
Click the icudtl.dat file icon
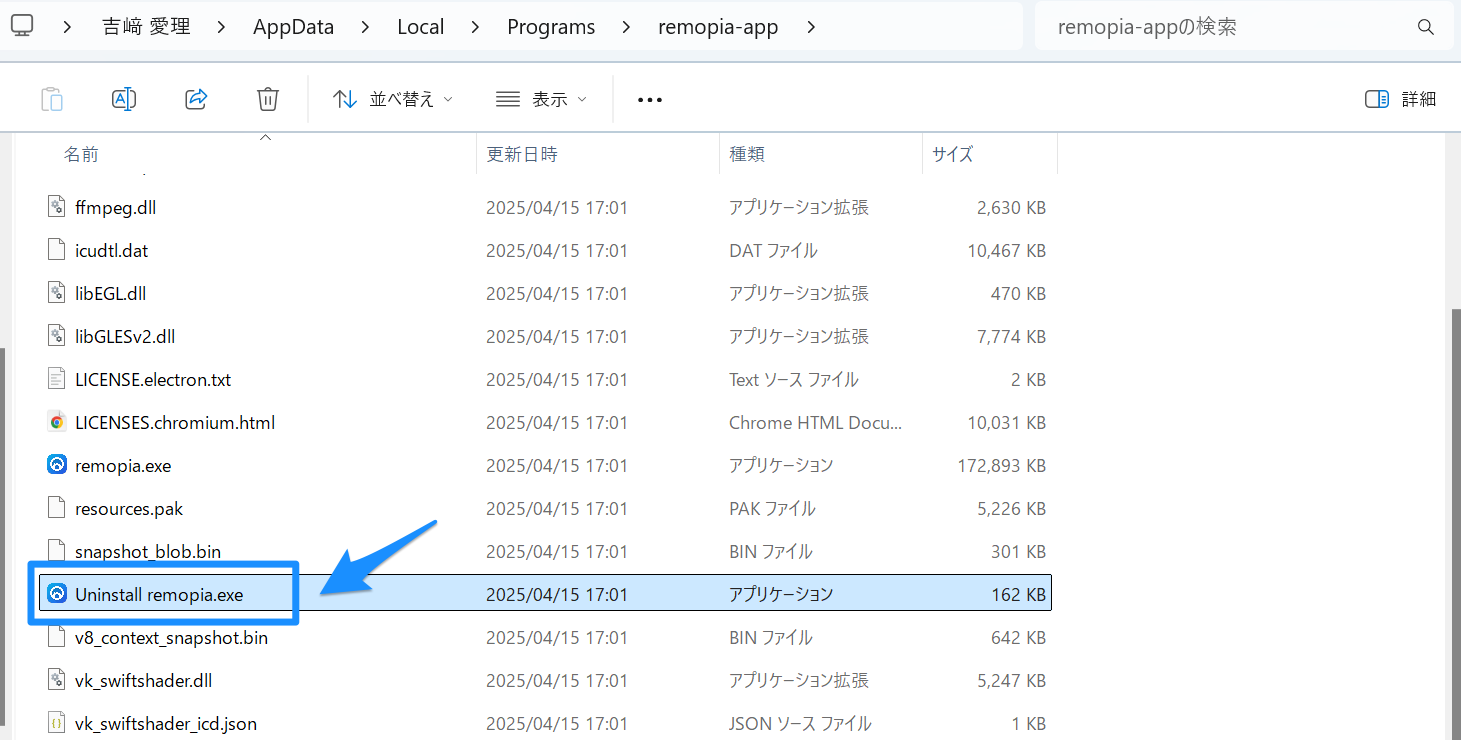tap(57, 251)
